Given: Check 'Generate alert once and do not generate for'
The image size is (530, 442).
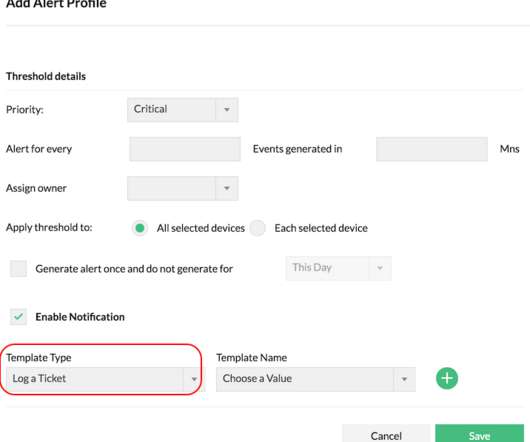Looking at the screenshot, I should 18,269.
